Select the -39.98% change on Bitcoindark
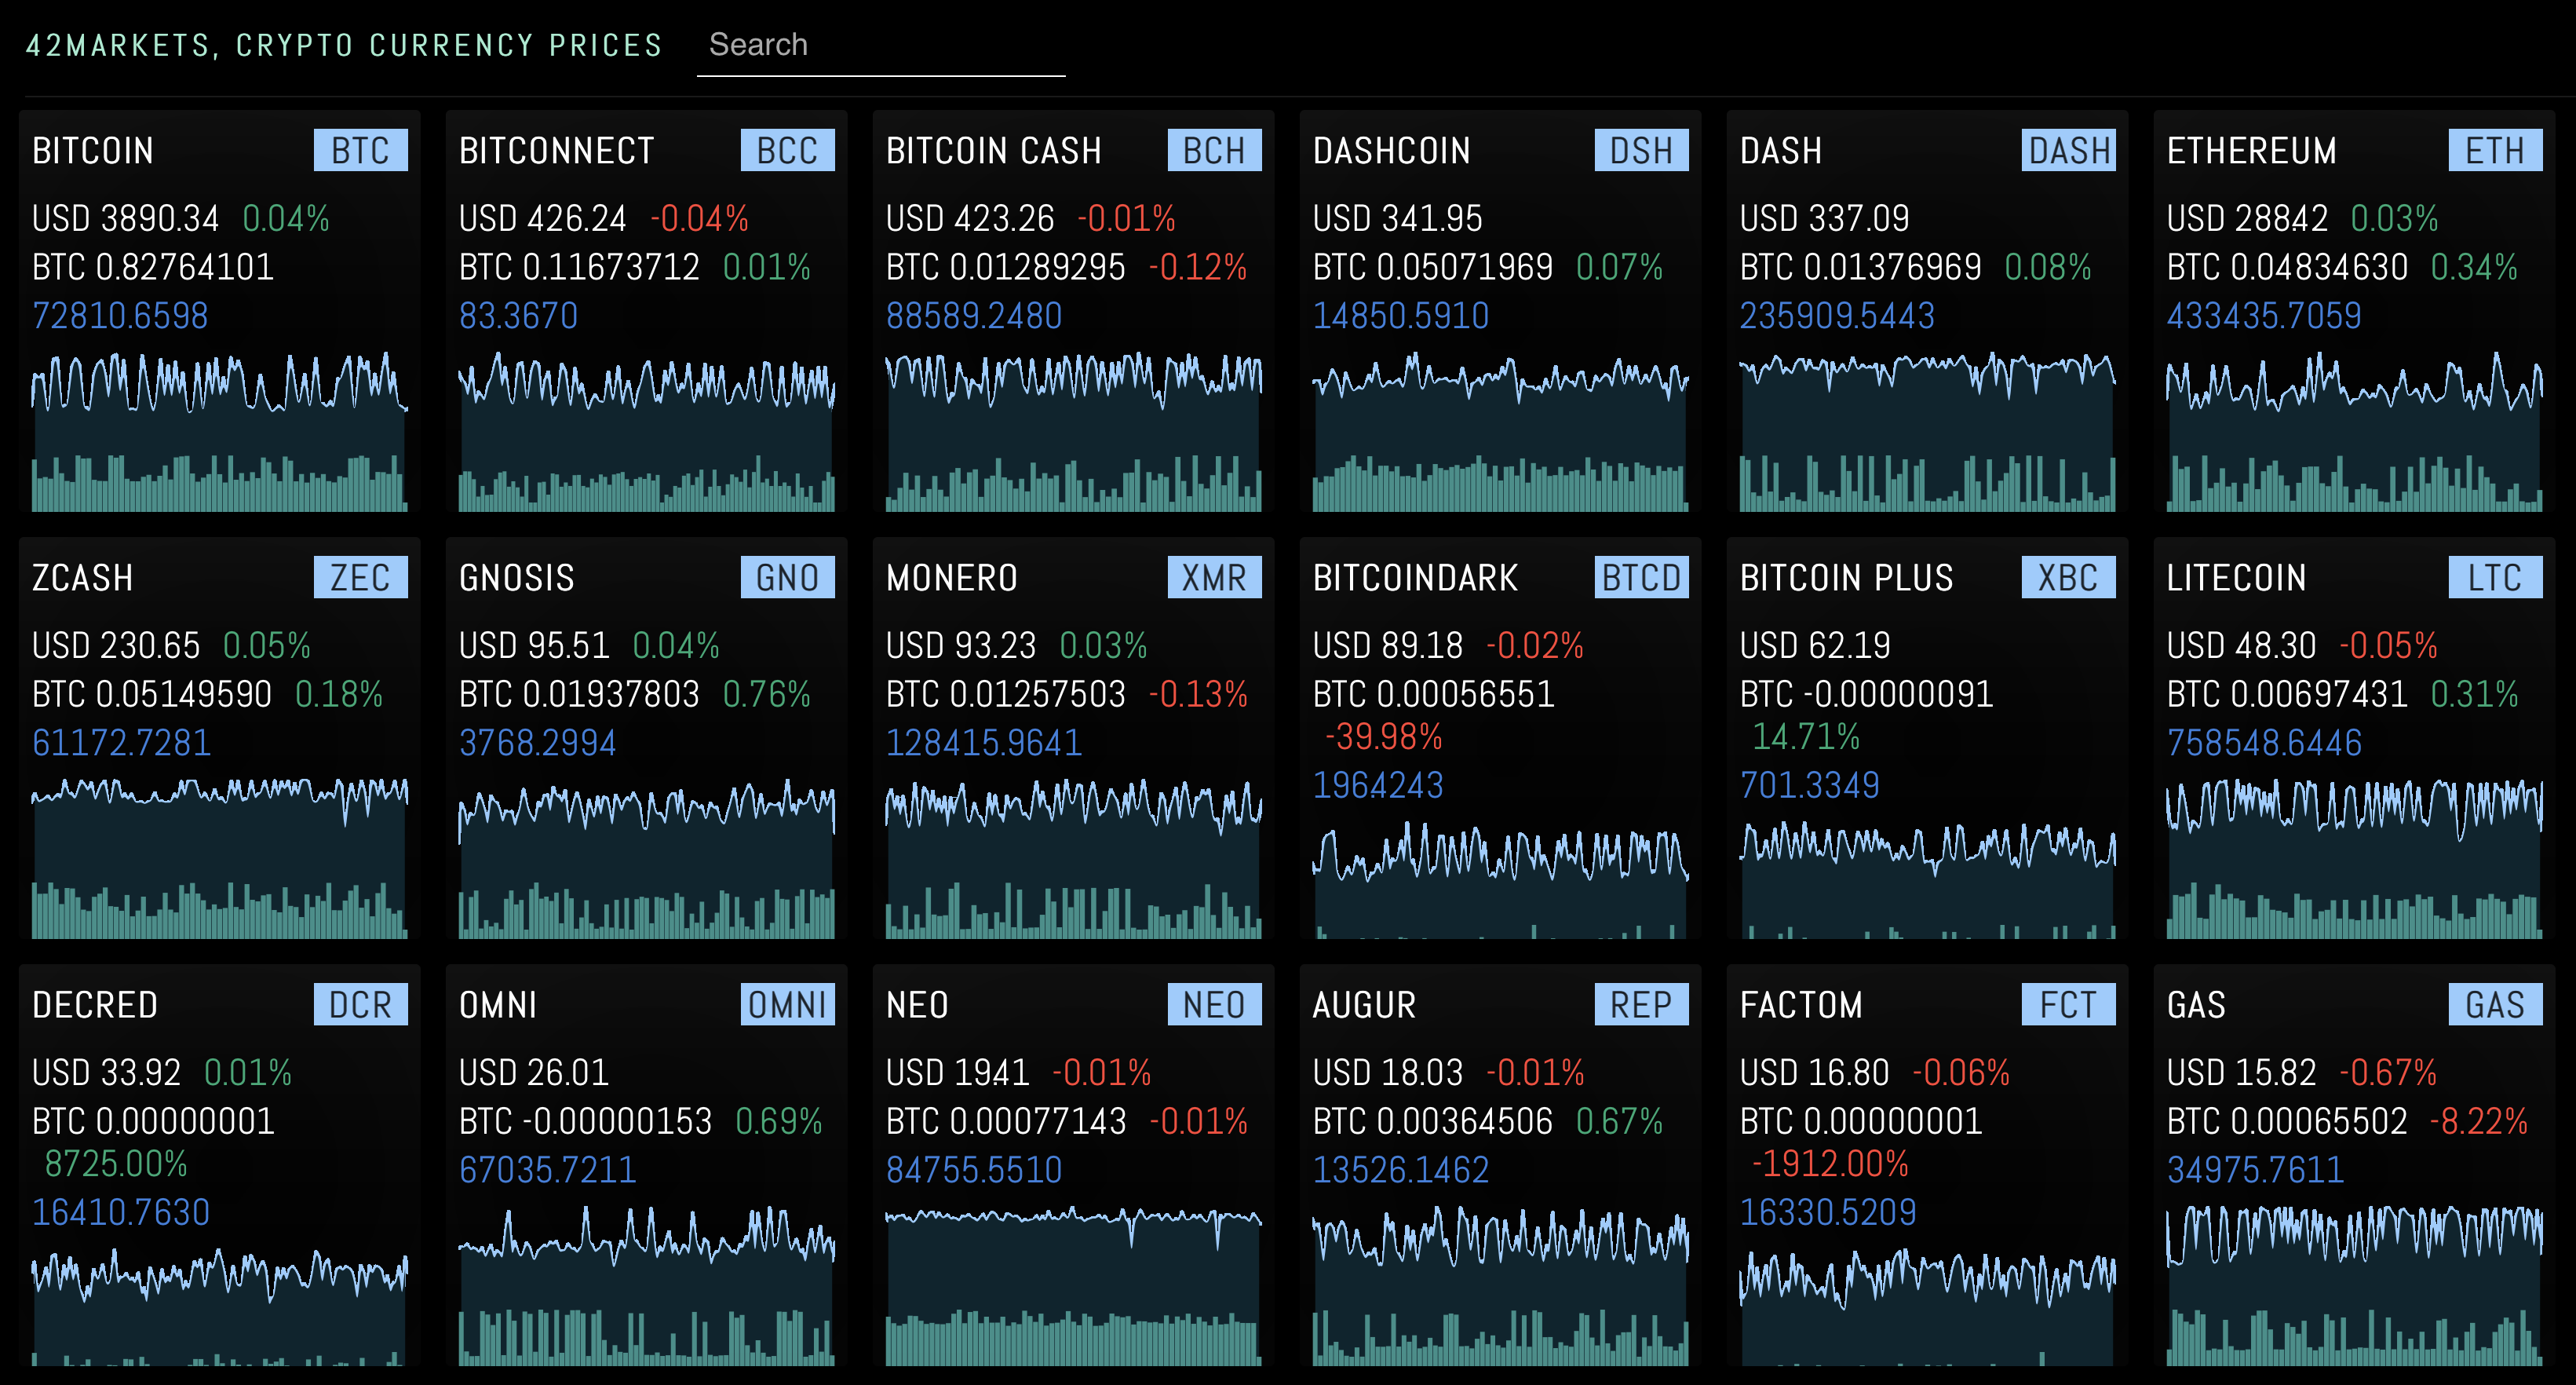Screen dimensions: 2576x1385 tap(1384, 737)
